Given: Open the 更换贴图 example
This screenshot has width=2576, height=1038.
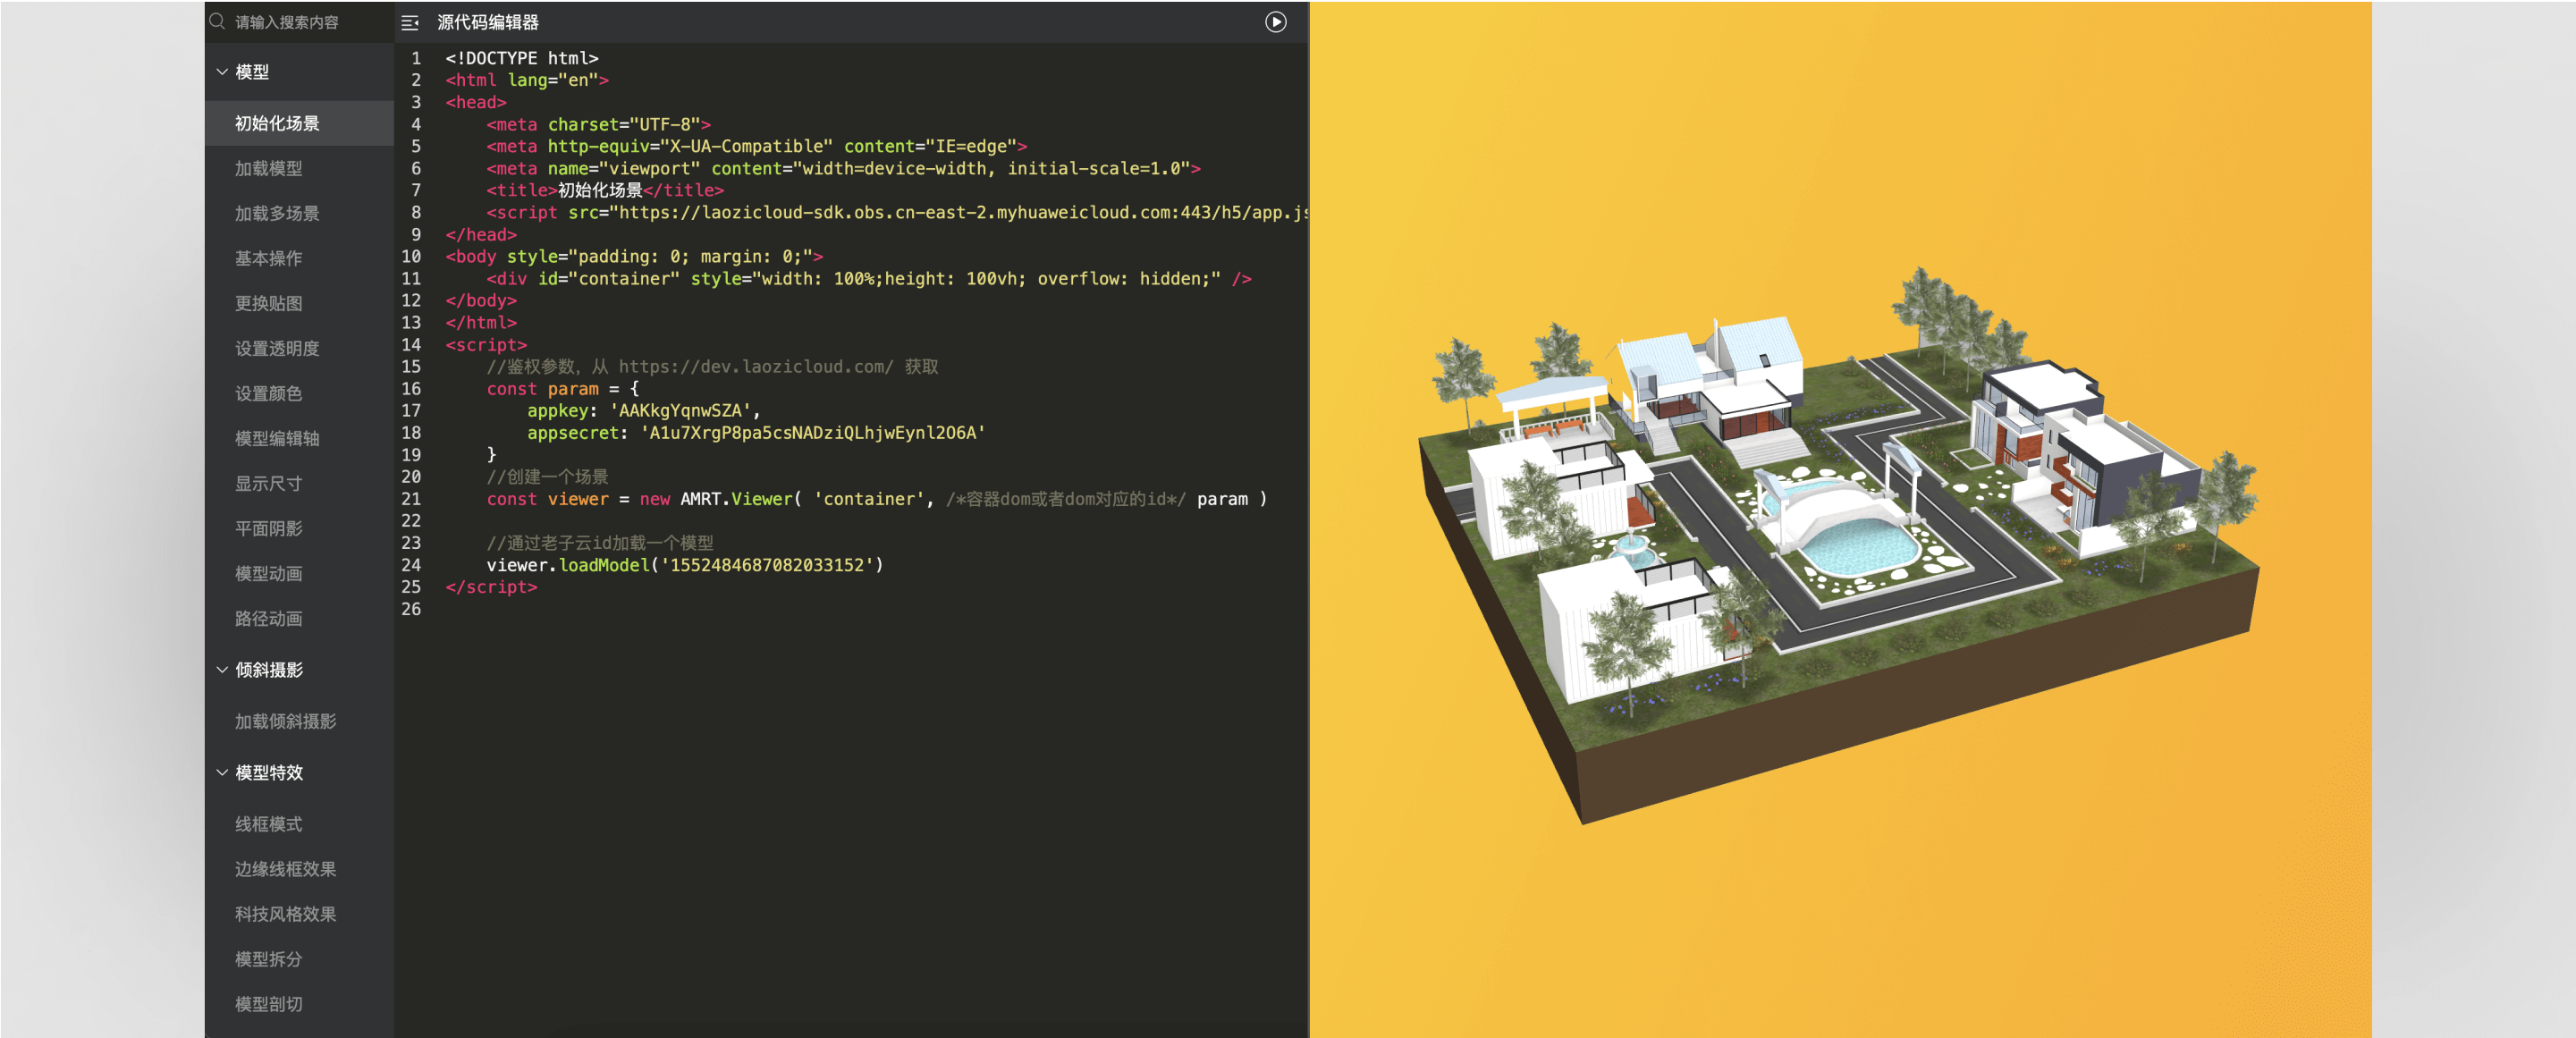Looking at the screenshot, I should [268, 303].
